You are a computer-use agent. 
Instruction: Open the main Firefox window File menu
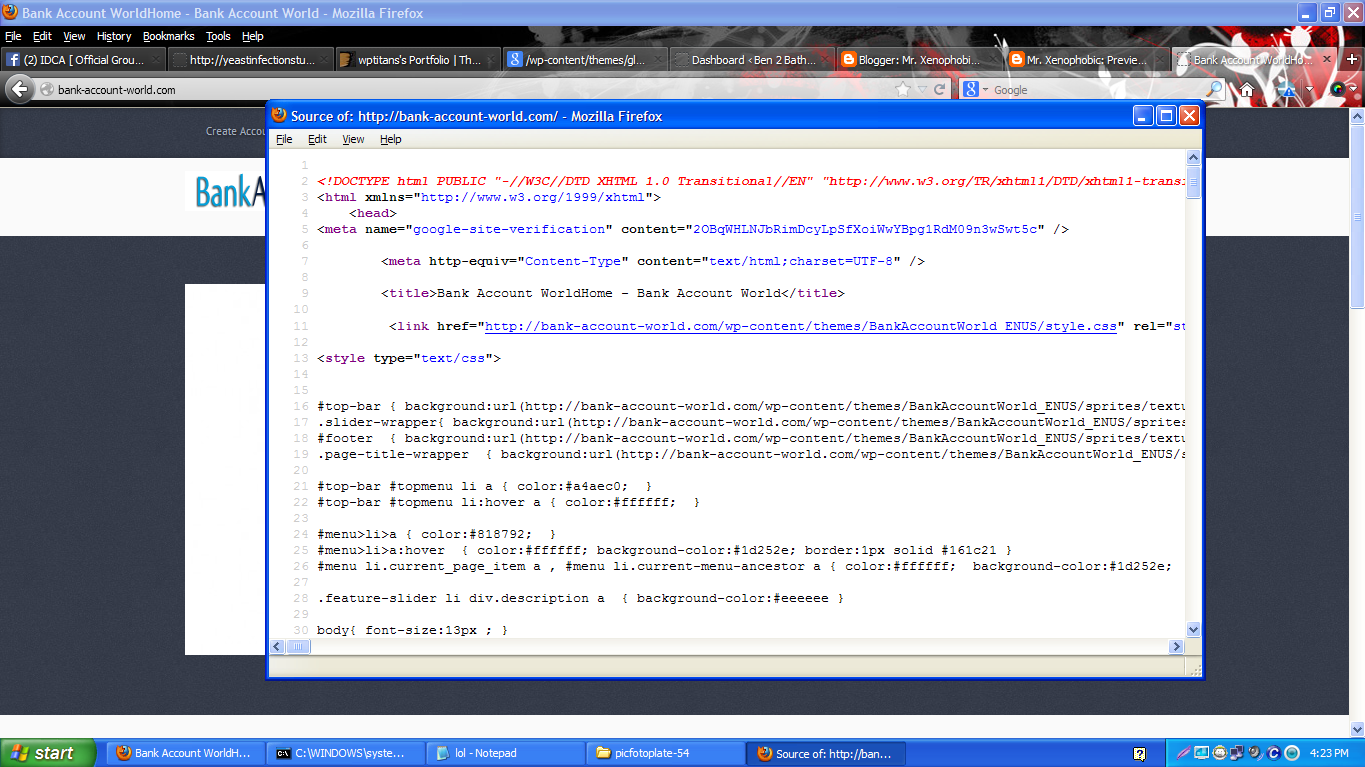13,36
